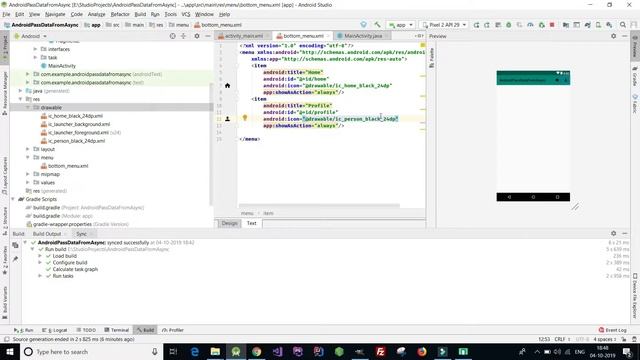This screenshot has width=640, height=360.
Task: Click the SDK Manager toolbar icon
Action: click(609, 24)
